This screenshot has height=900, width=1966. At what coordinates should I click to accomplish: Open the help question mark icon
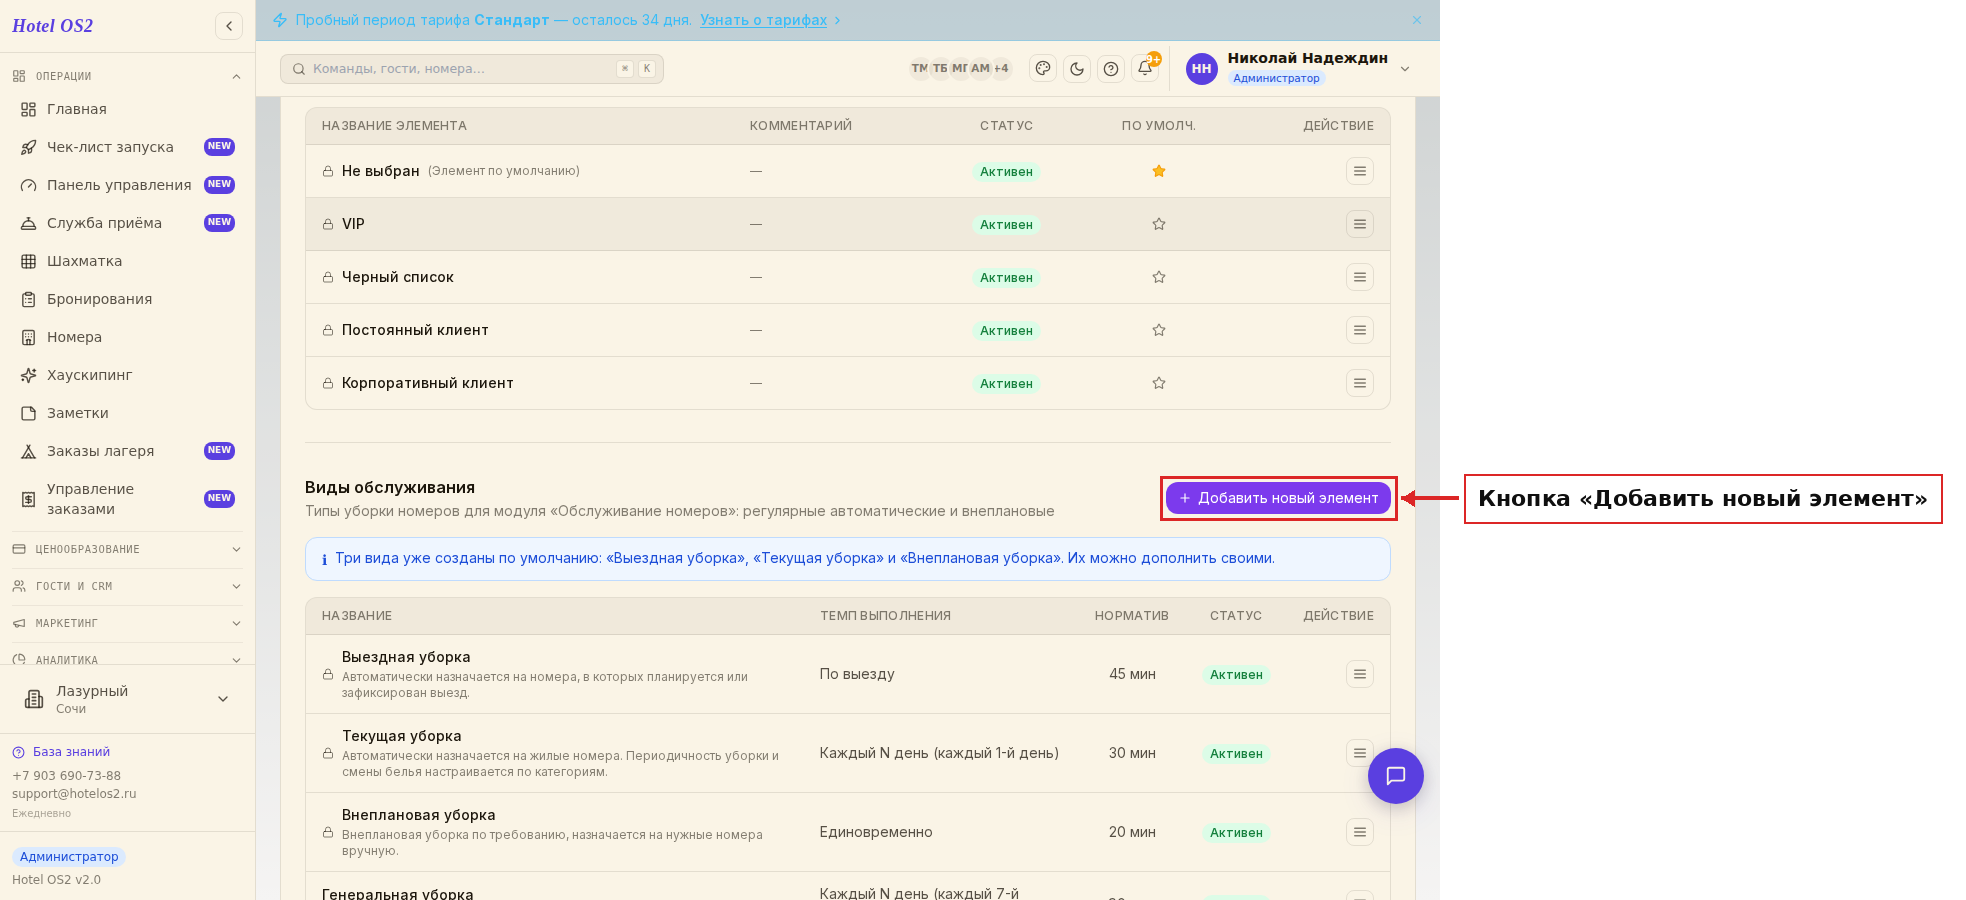point(1111,68)
